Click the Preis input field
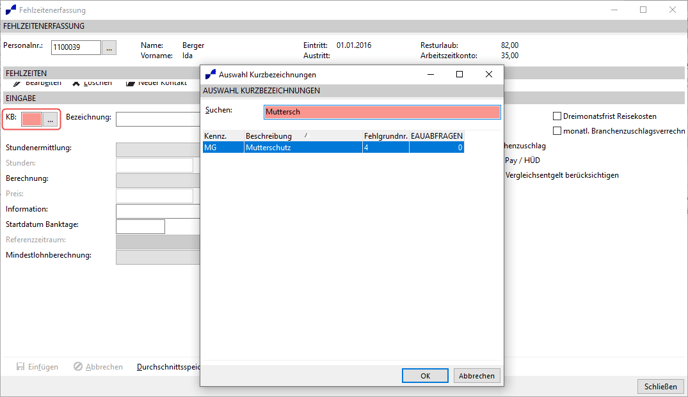 [x=154, y=196]
